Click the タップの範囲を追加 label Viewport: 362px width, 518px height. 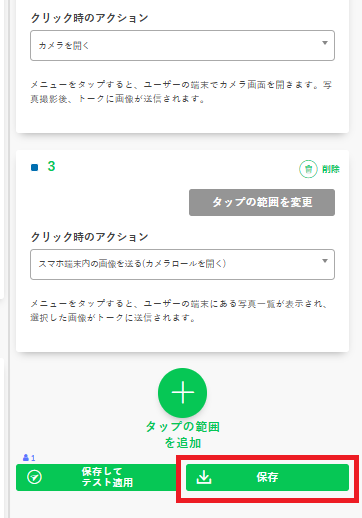point(183,435)
